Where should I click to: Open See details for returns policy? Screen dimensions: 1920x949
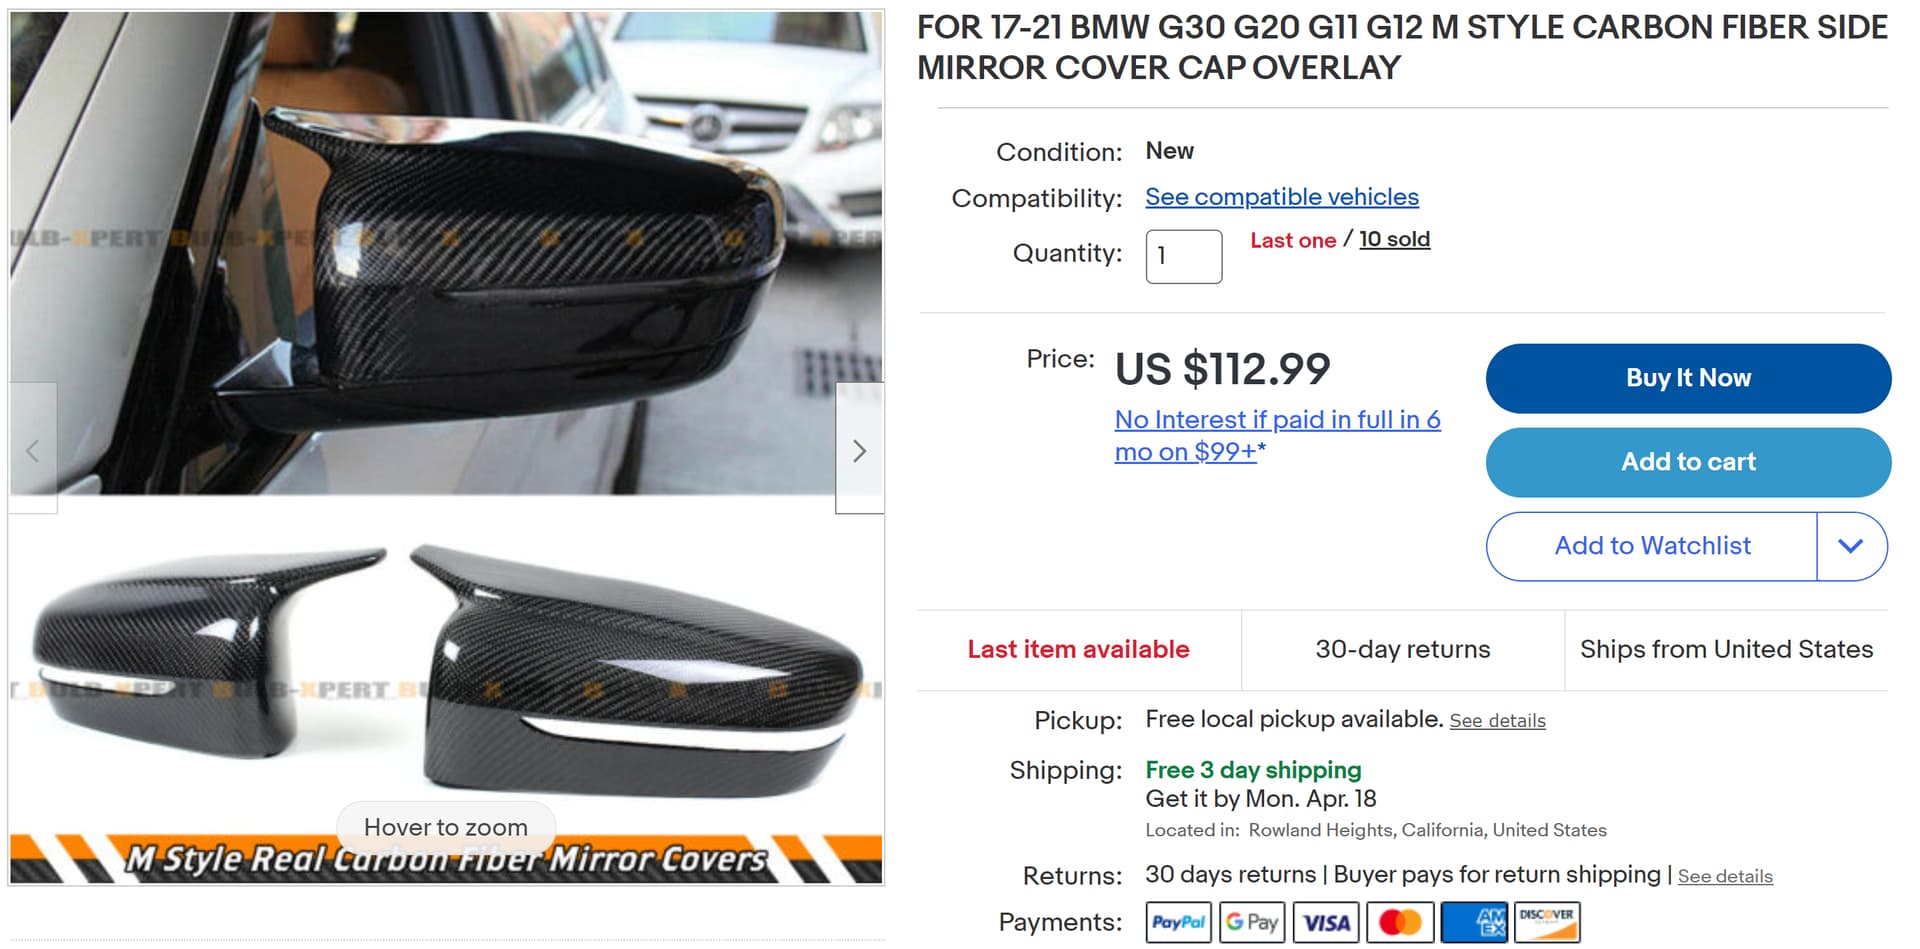1725,877
